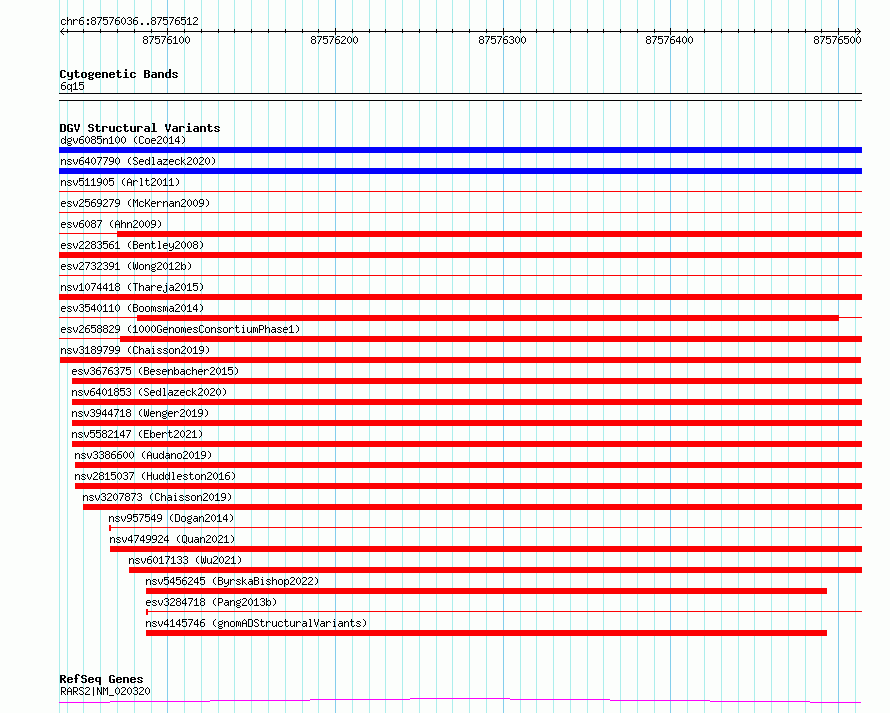Select variant label nsv5582147 (Ebert2021)

click(x=137, y=434)
